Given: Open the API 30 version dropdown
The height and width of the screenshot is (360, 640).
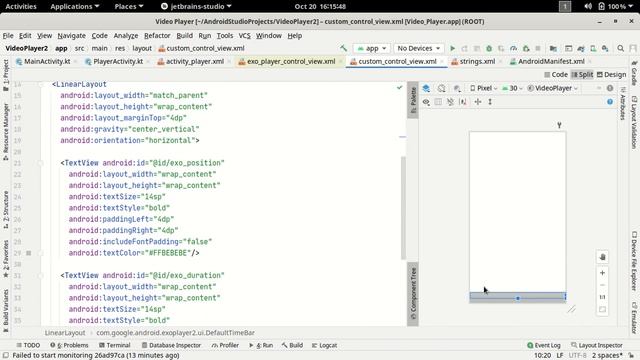Looking at the screenshot, I should [x=512, y=88].
